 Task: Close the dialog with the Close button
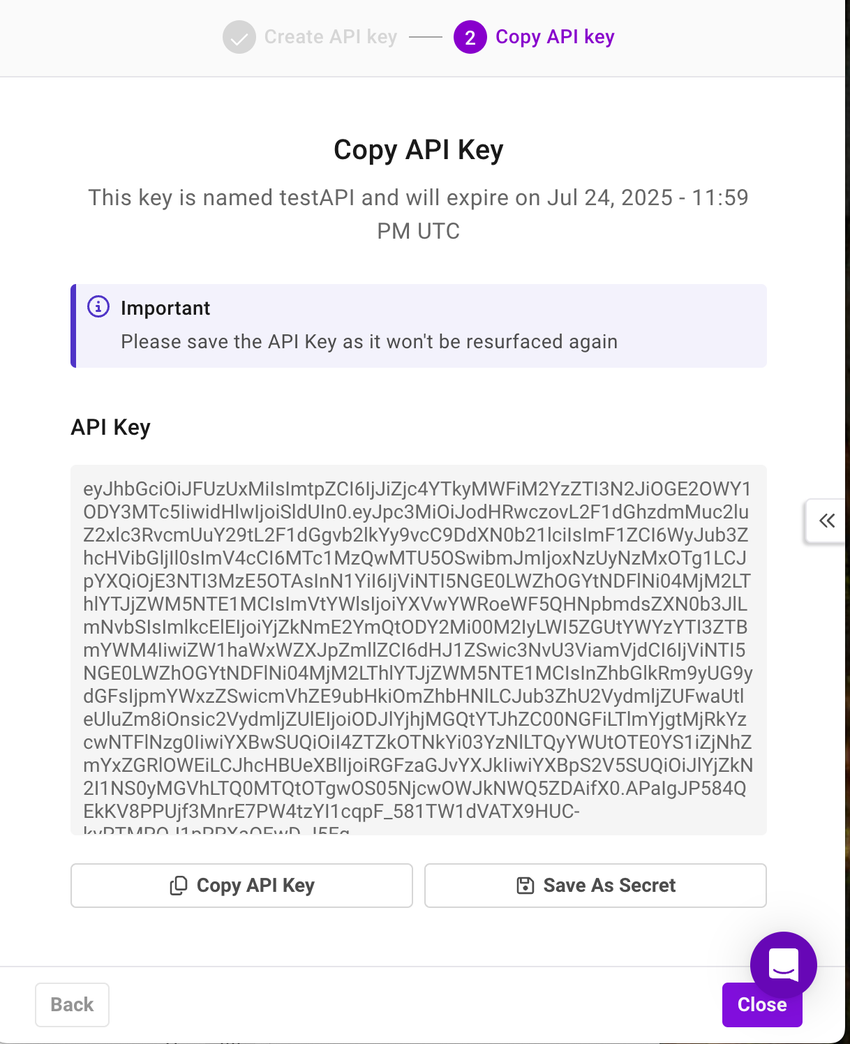pyautogui.click(x=761, y=1004)
